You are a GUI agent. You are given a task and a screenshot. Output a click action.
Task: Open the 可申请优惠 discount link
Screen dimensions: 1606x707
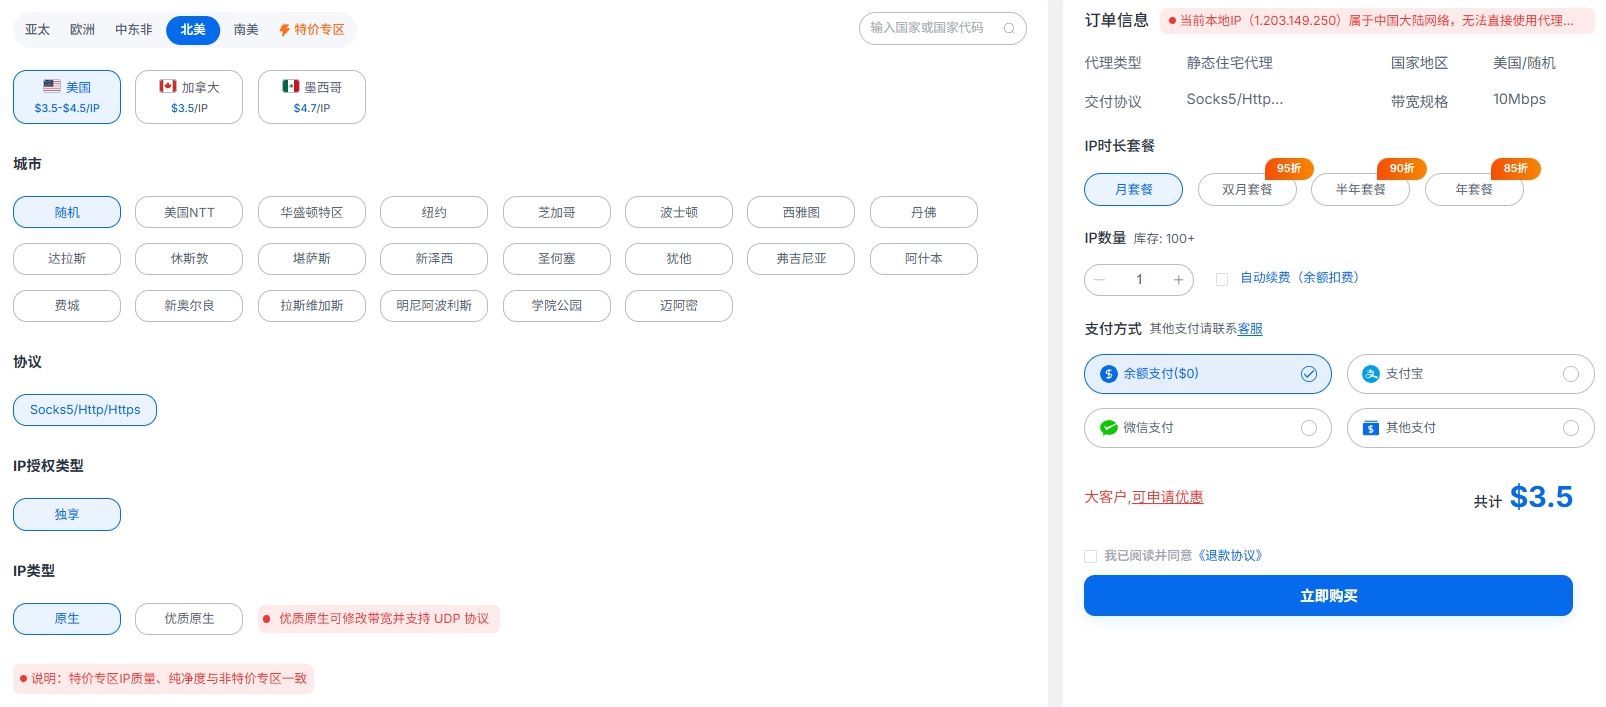pyautogui.click(x=1167, y=497)
